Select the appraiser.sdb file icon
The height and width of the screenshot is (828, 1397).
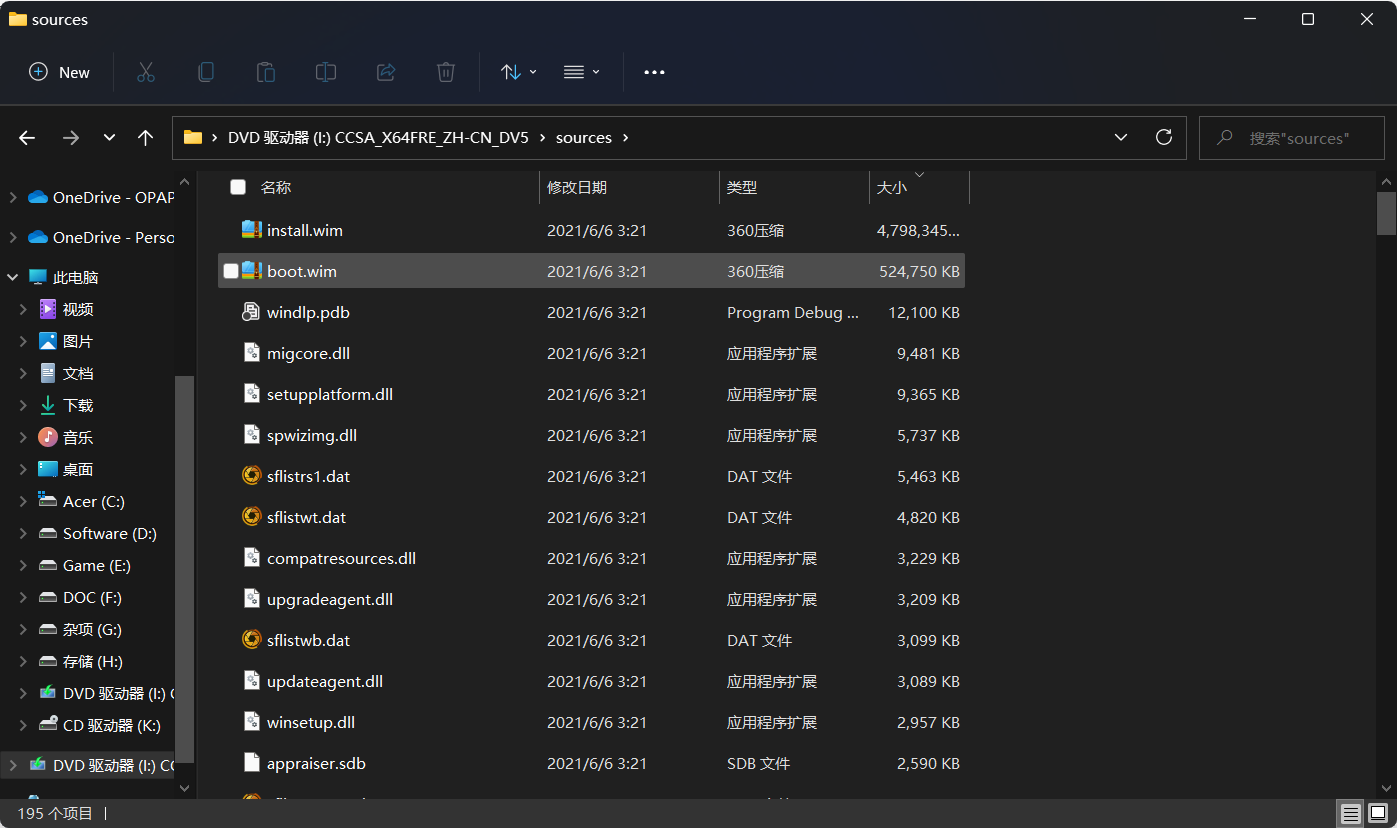(252, 763)
